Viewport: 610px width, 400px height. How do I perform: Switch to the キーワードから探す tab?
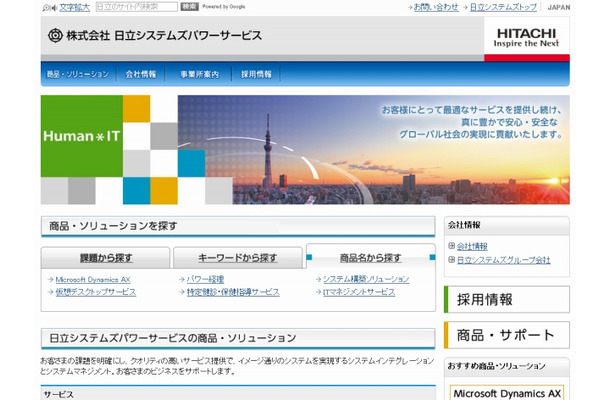click(238, 258)
